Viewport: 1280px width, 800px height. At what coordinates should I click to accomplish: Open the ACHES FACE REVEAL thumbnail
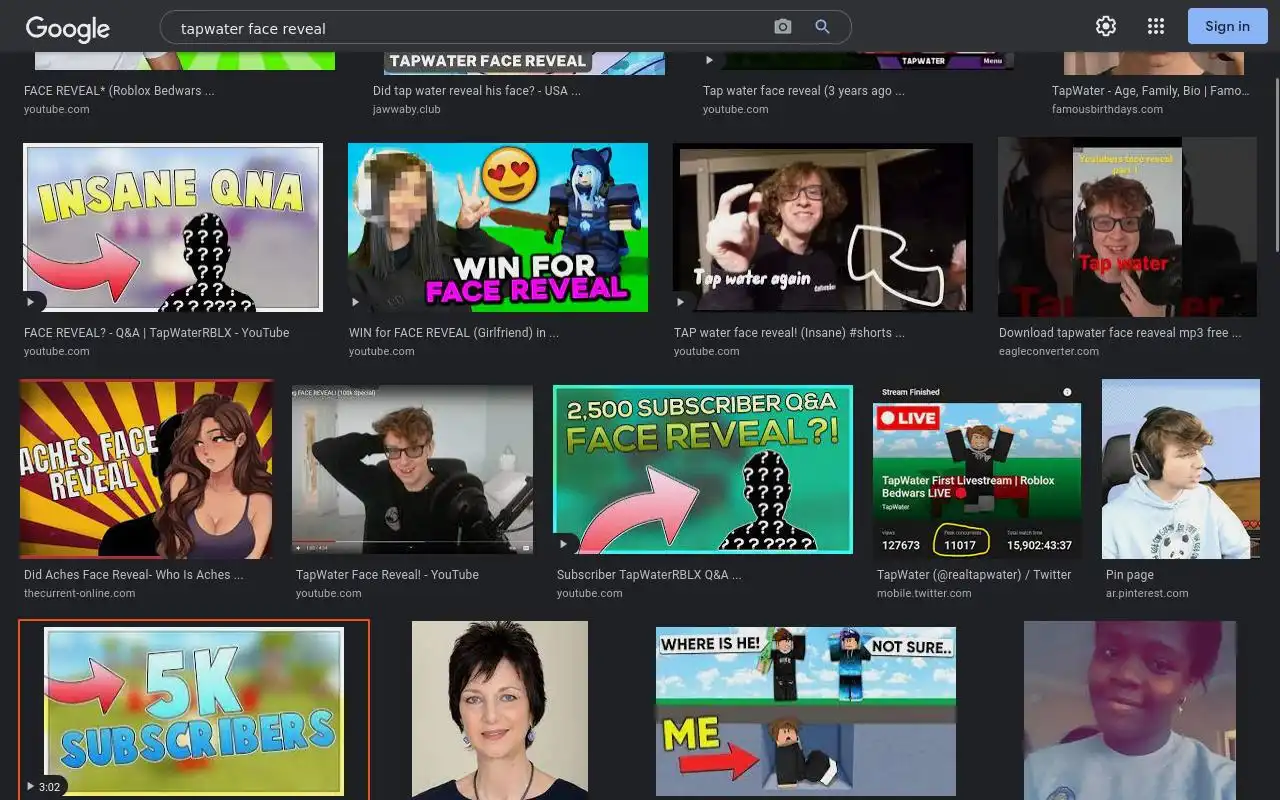pos(146,469)
